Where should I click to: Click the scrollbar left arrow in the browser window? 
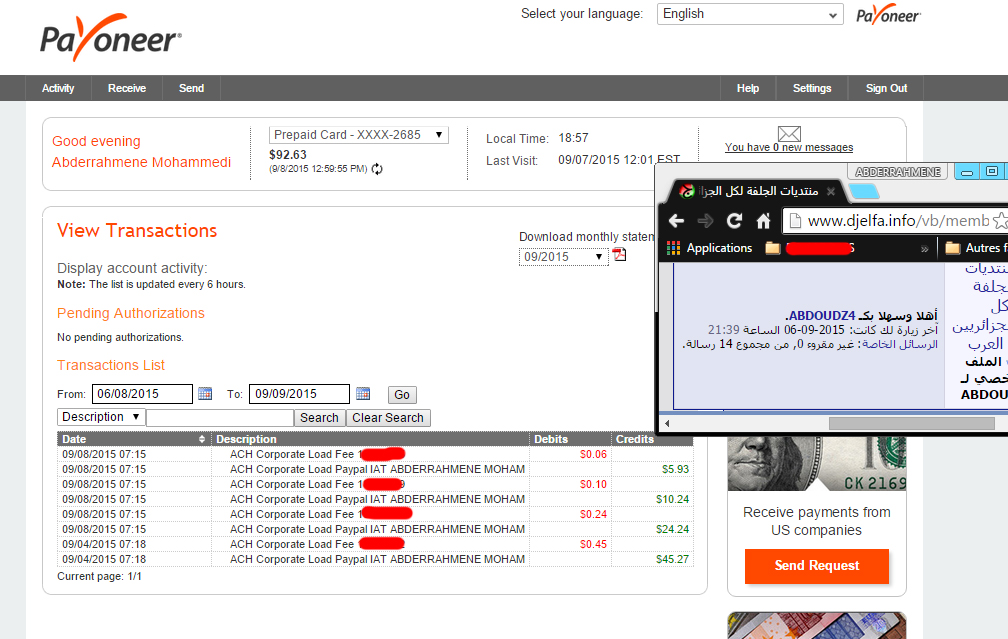click(667, 423)
